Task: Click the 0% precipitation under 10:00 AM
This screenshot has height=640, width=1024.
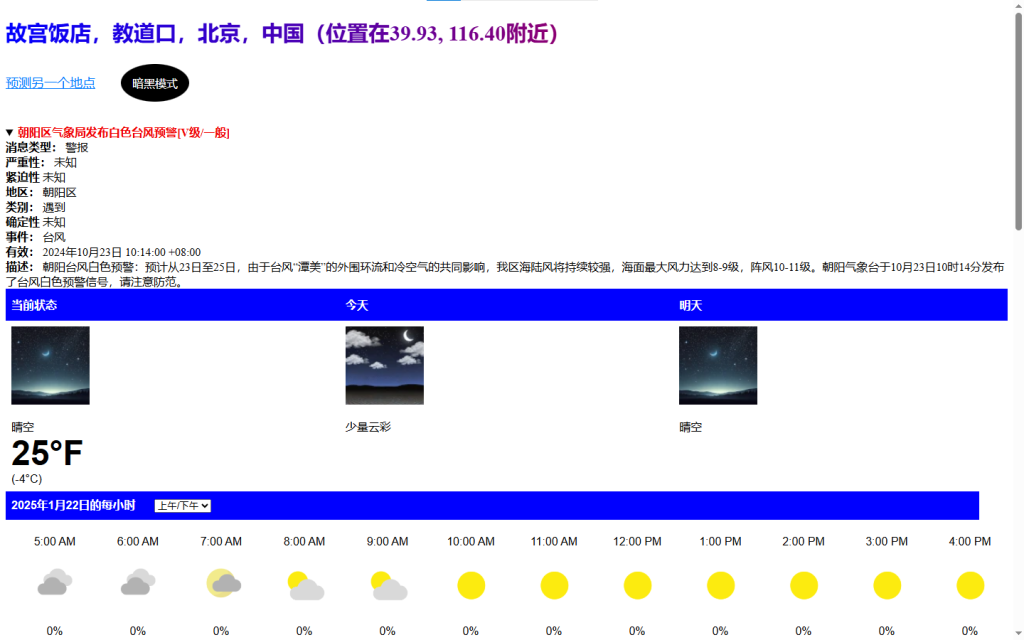Action: point(471,631)
